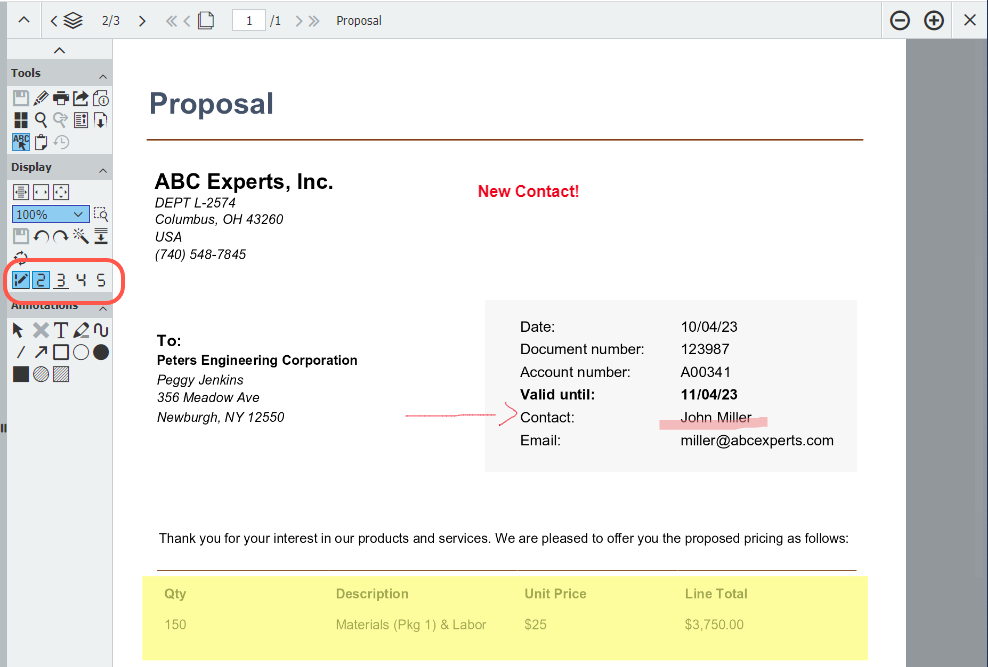This screenshot has height=667, width=988.
Task: Click the zoom out minus button
Action: coord(900,20)
